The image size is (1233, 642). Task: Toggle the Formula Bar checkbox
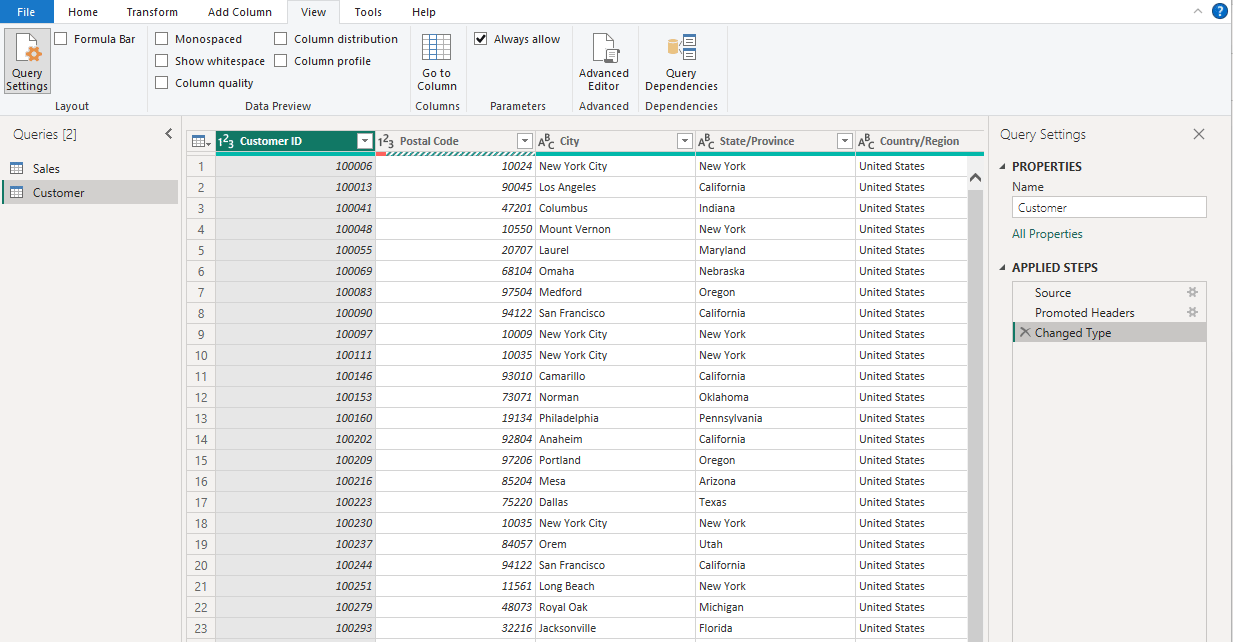pyautogui.click(x=61, y=39)
